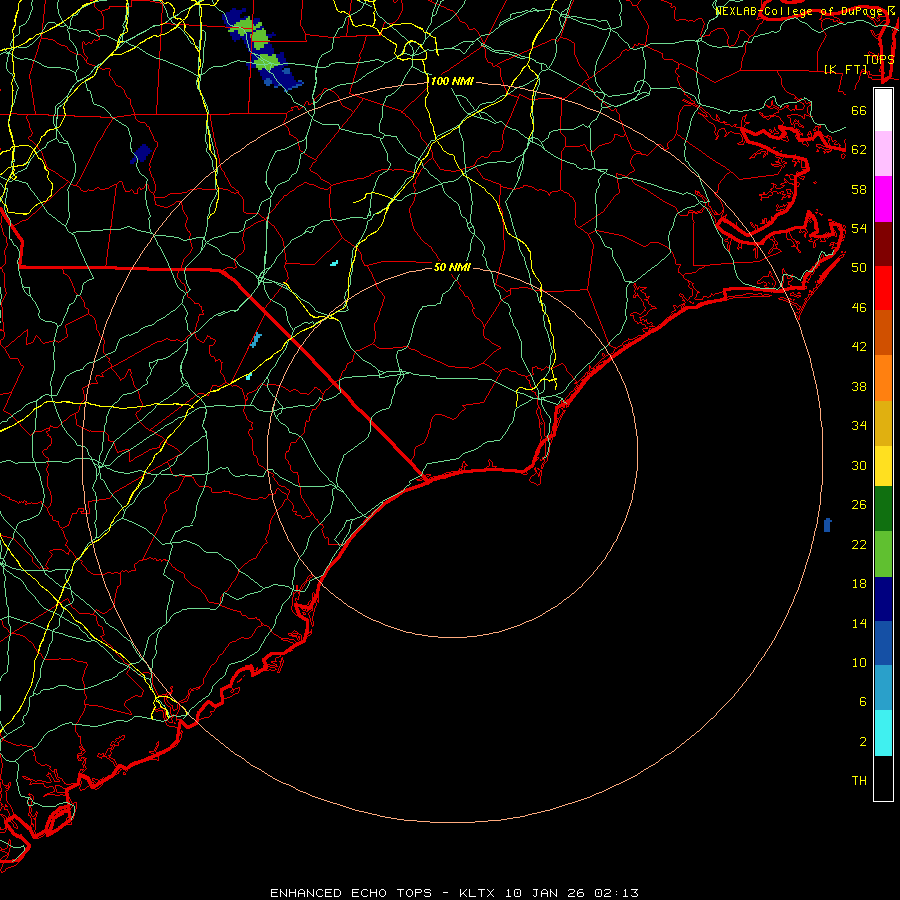Image resolution: width=900 pixels, height=900 pixels.
Task: Click the legend value '30'
Action: (x=859, y=465)
